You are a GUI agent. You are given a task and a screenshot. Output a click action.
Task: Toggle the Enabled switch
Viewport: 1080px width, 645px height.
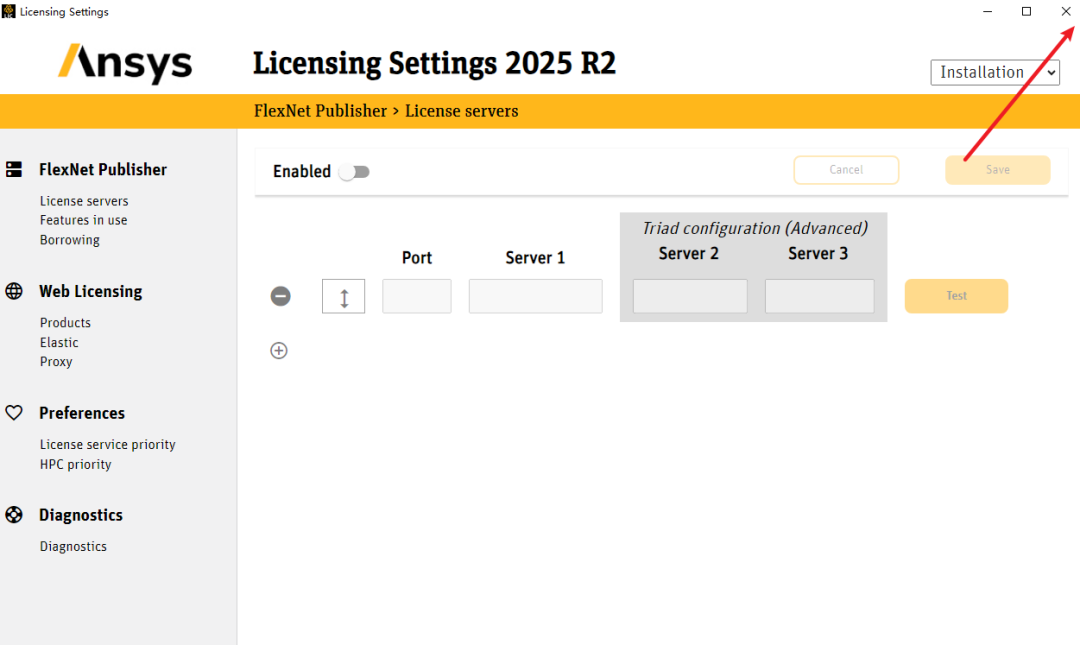pyautogui.click(x=355, y=172)
